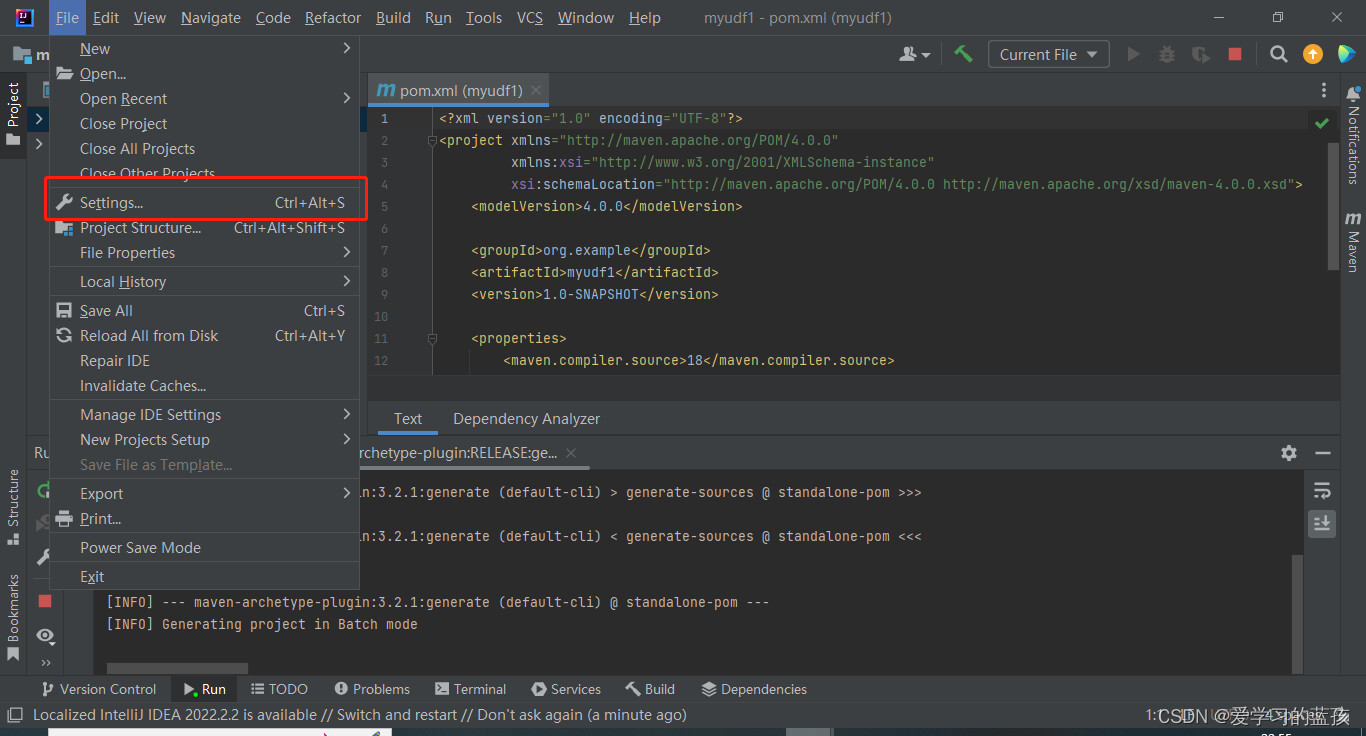Select the Text tab under the editor
Viewport: 1366px width, 736px height.
(x=408, y=419)
